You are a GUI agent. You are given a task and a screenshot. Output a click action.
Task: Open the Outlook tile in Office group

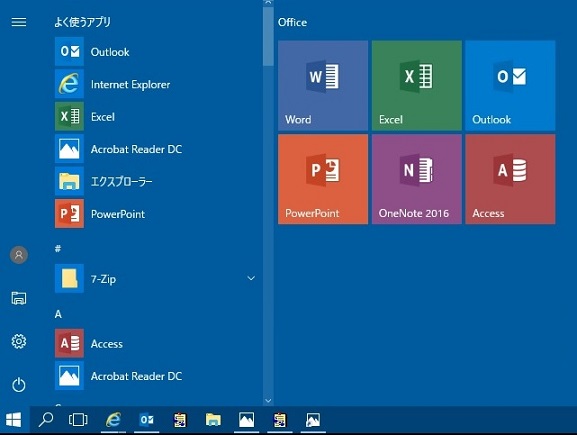point(510,85)
